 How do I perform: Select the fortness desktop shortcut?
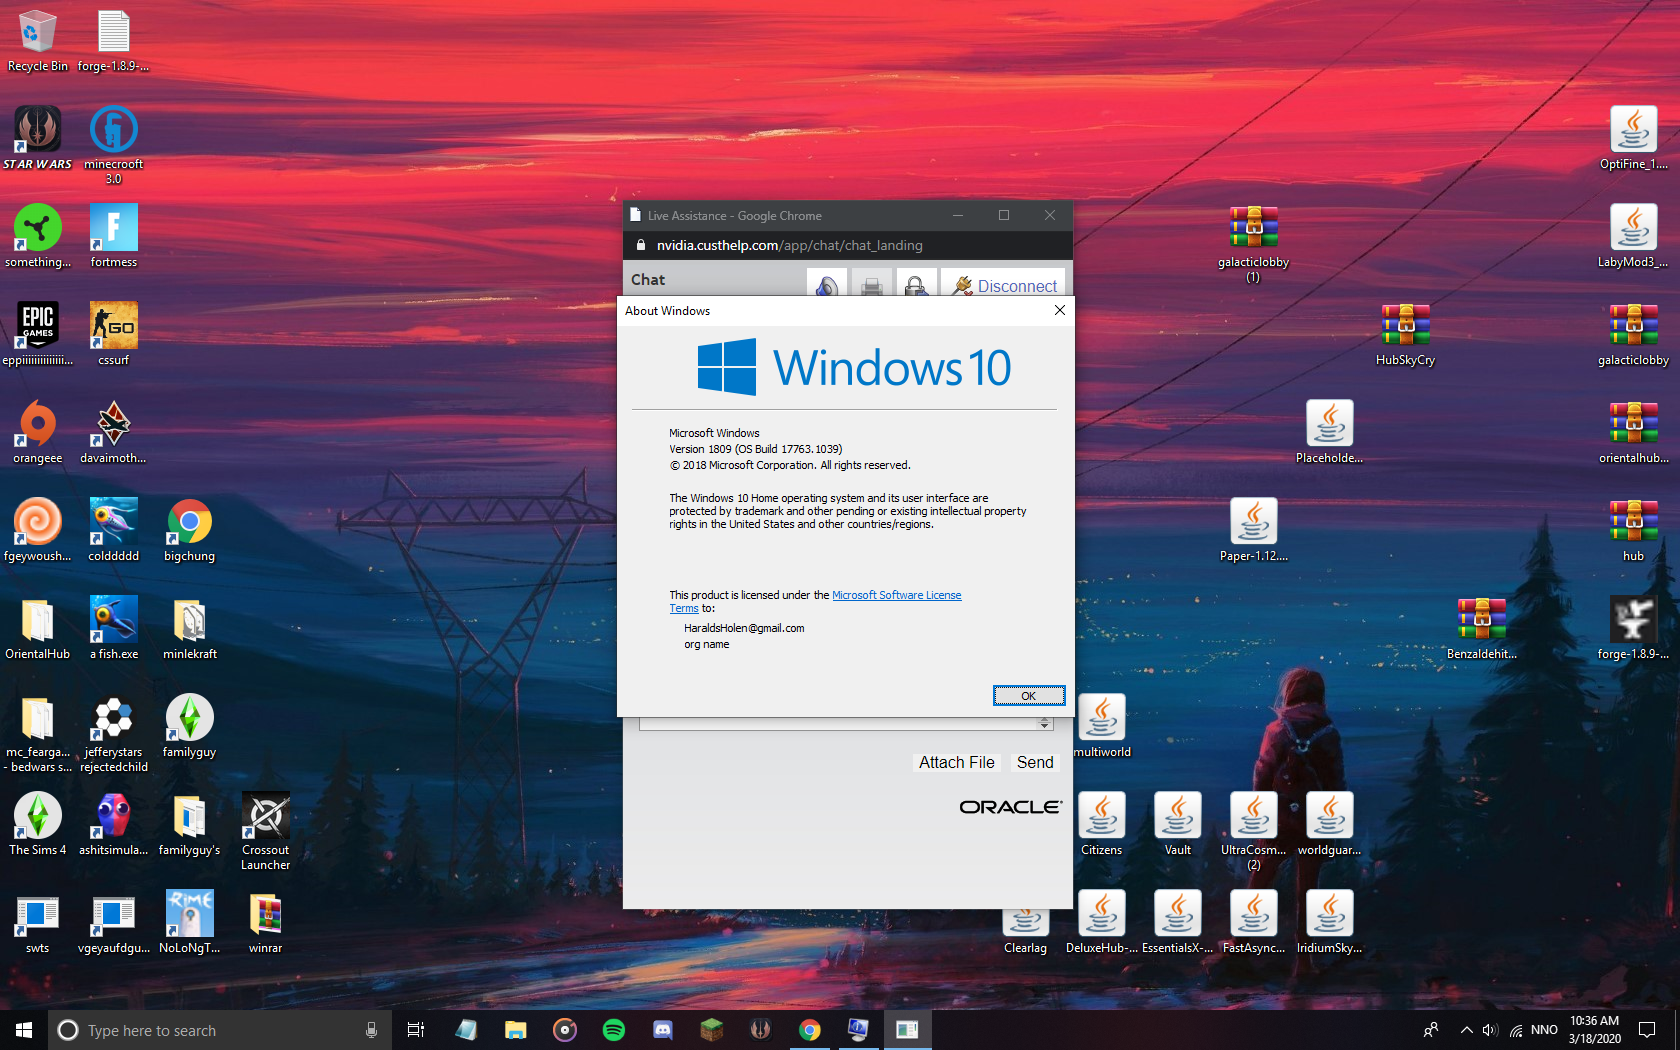pos(113,236)
